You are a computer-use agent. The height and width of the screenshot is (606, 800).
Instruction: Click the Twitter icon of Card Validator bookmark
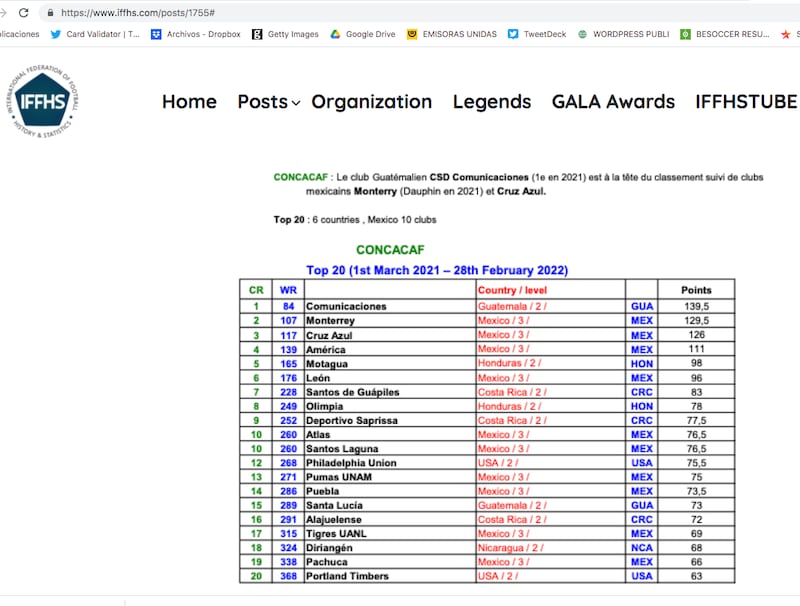(56, 34)
